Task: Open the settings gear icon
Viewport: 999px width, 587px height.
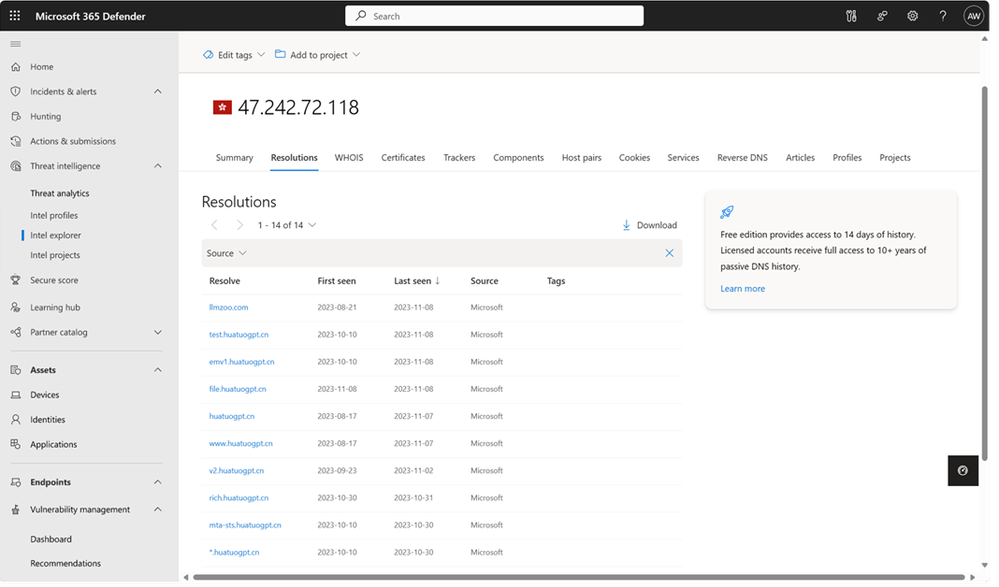Action: 912,16
